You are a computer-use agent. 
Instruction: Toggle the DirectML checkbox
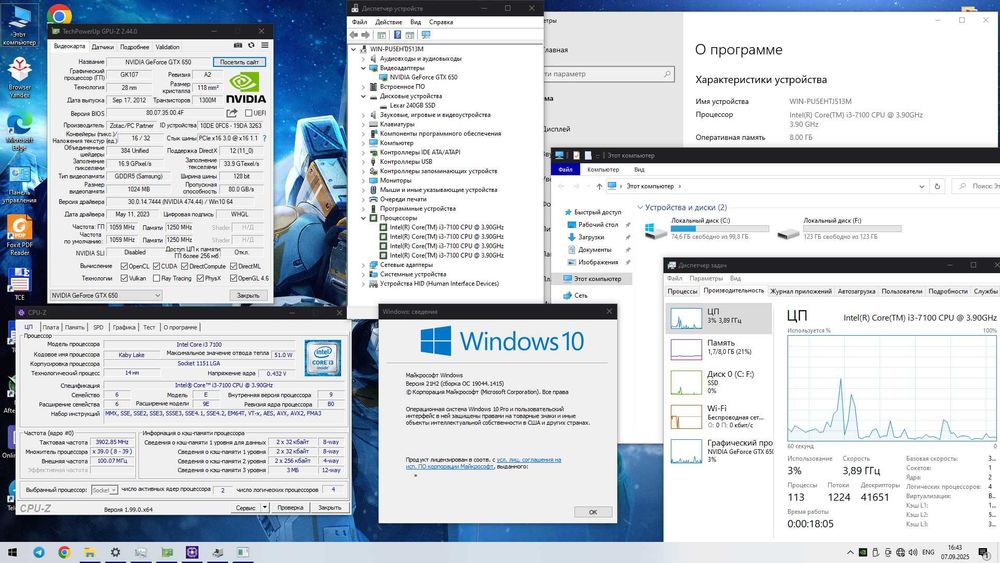[233, 266]
